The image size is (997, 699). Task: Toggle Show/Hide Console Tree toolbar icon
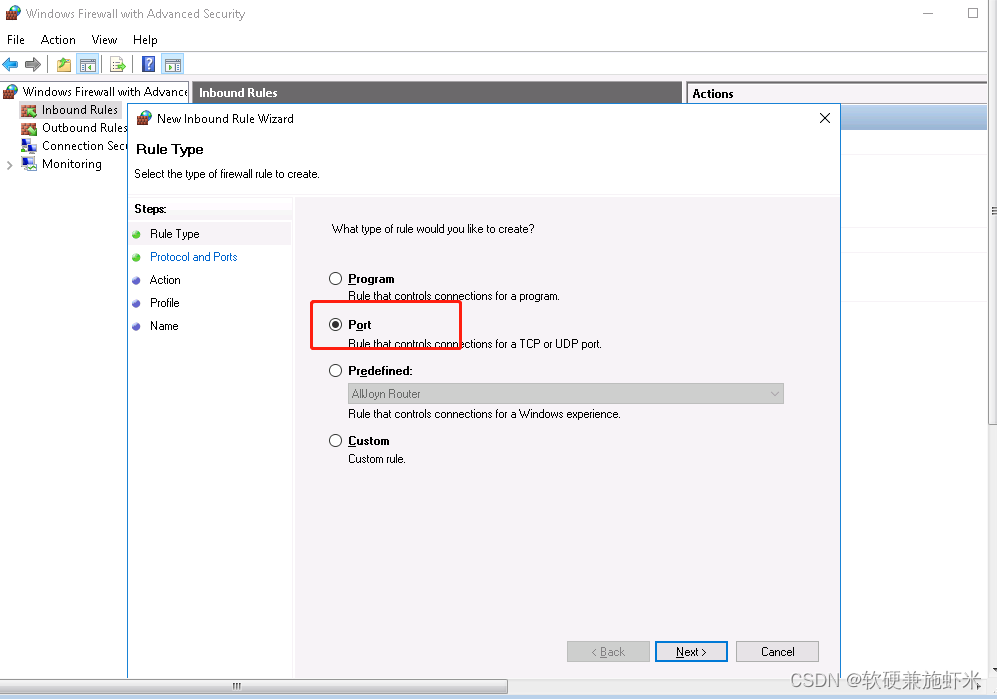tap(87, 64)
